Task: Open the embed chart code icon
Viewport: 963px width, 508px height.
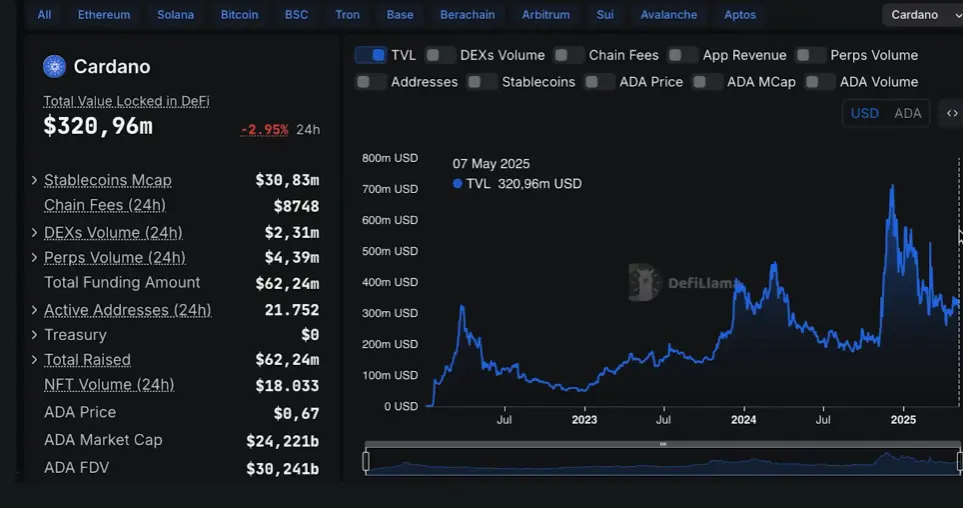Action: point(952,114)
